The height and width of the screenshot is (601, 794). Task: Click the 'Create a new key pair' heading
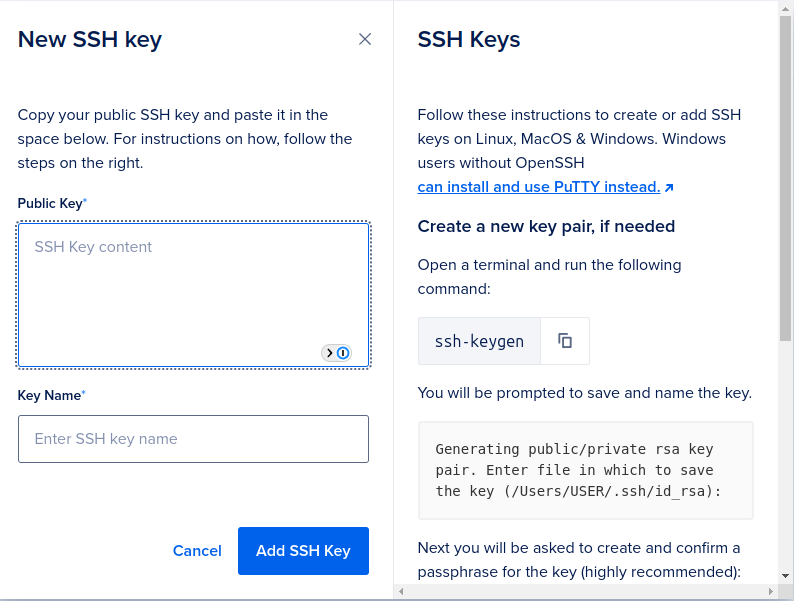pyautogui.click(x=546, y=226)
